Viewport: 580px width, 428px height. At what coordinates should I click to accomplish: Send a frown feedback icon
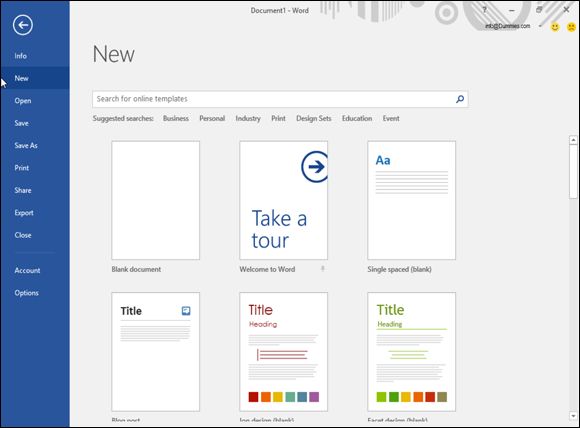571,27
